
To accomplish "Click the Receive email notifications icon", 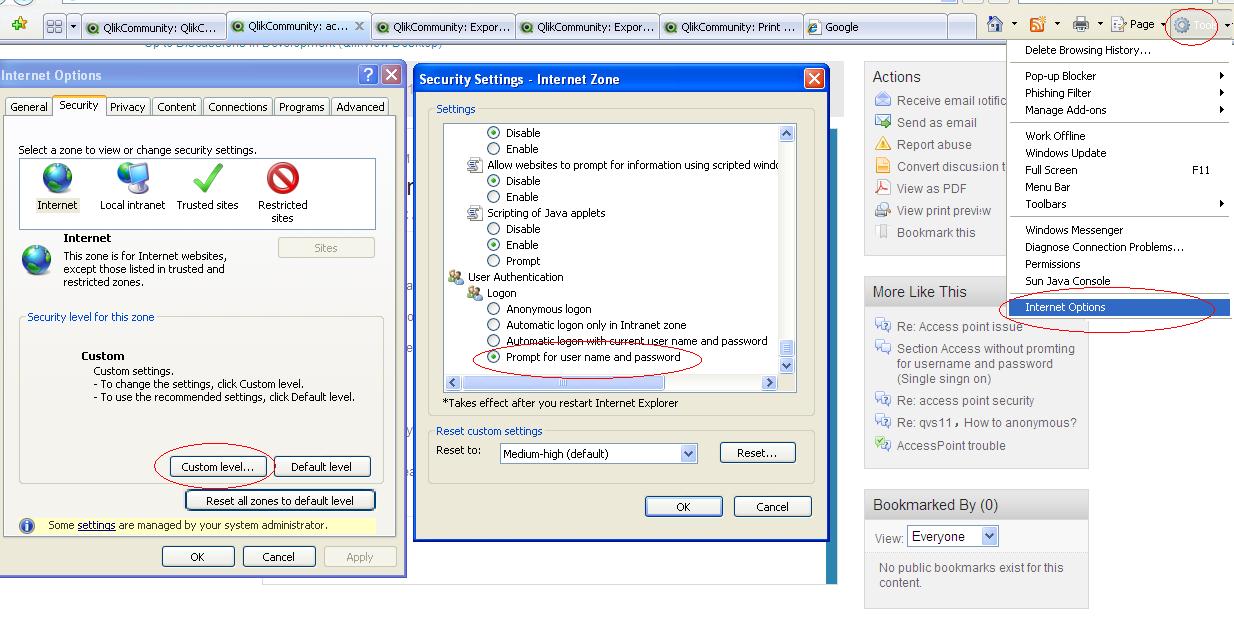I will tap(883, 100).
